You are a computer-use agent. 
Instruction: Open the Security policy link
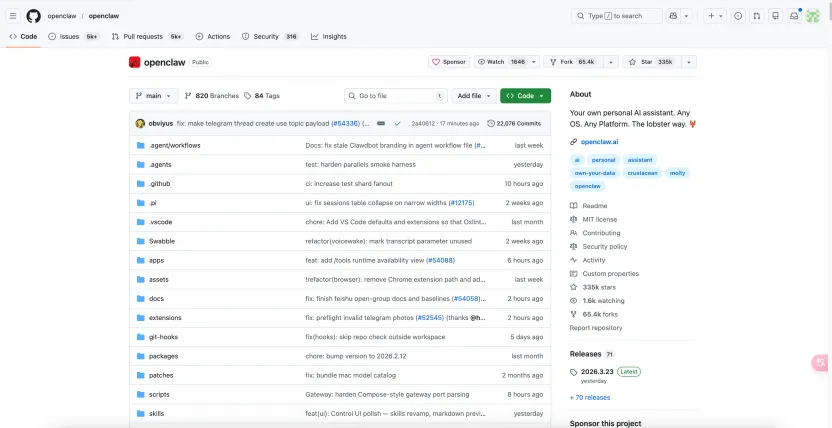599,247
